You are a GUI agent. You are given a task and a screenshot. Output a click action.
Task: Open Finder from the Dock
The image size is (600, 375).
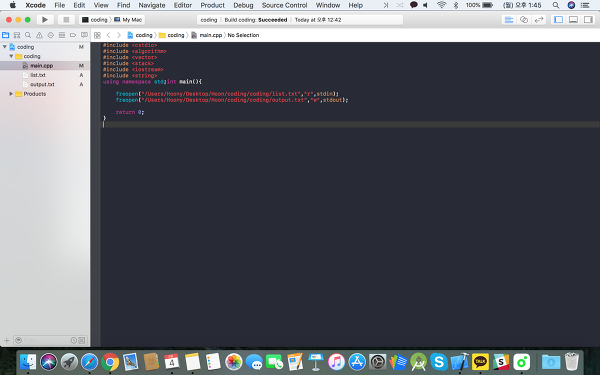pyautogui.click(x=28, y=362)
